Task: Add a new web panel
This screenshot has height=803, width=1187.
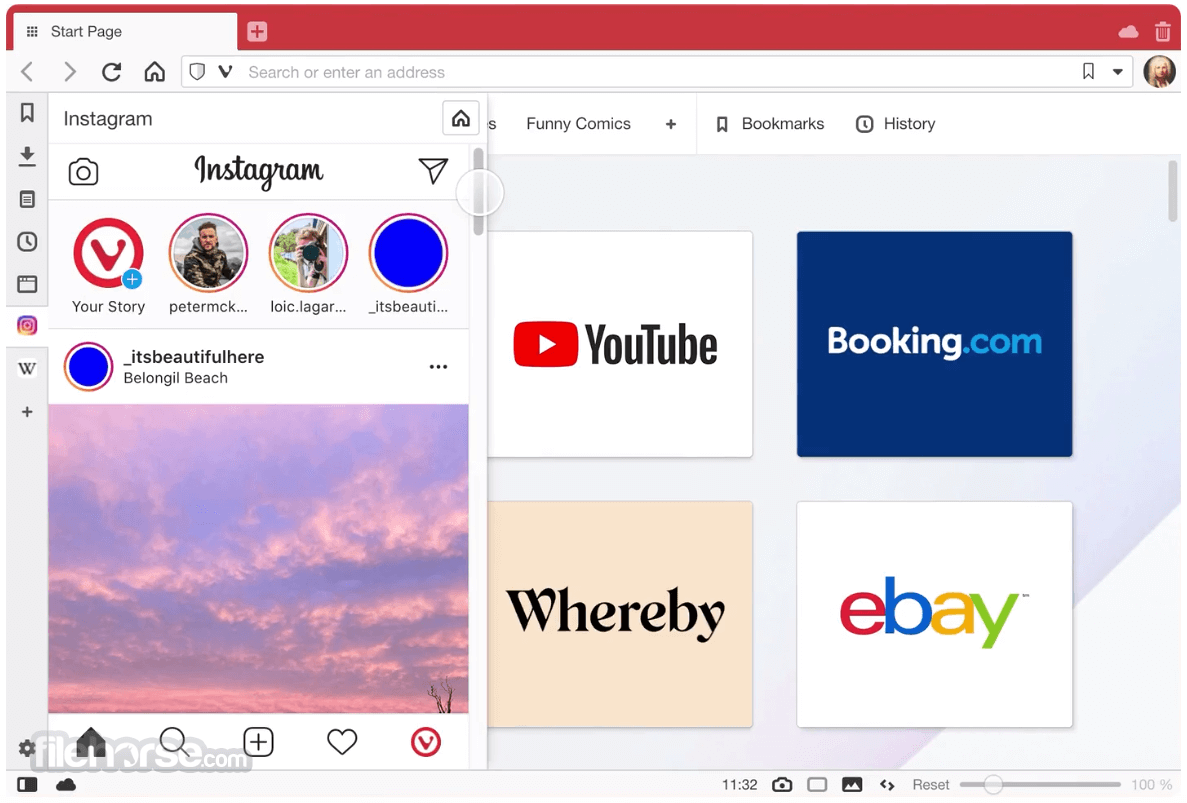Action: (27, 412)
